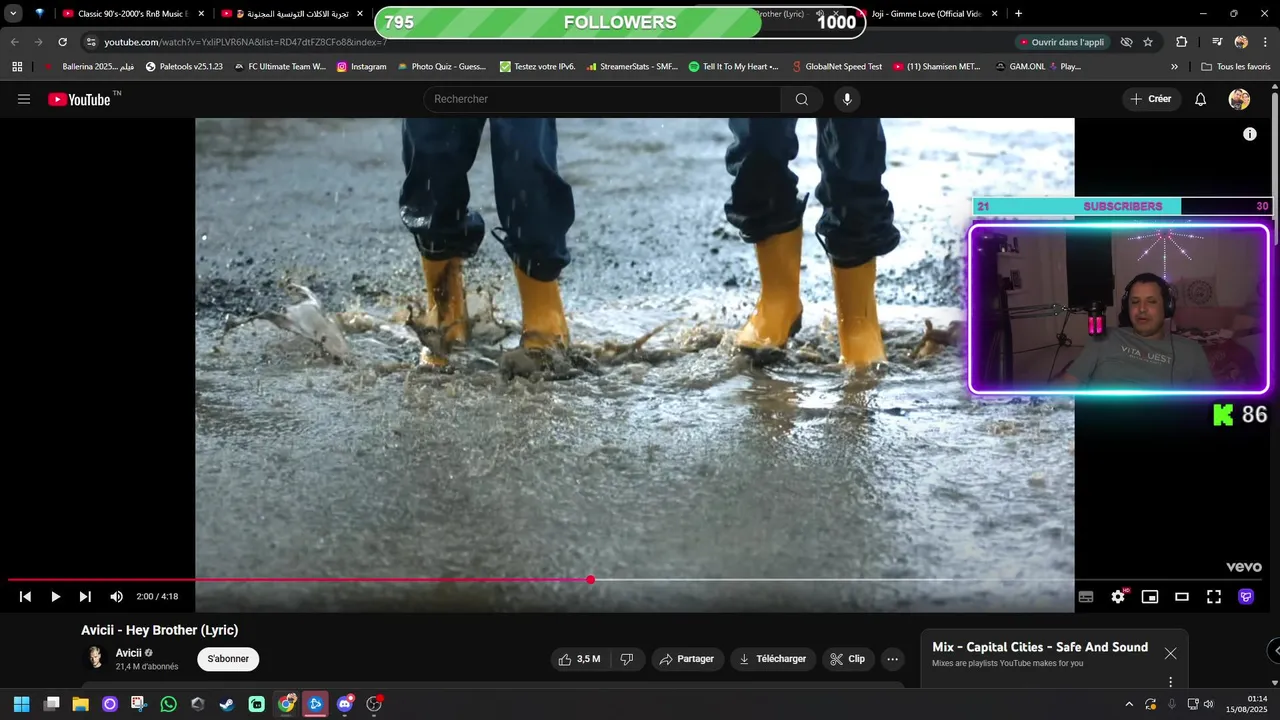Click the browser address bar
The image size is (1280, 720).
pos(550,42)
